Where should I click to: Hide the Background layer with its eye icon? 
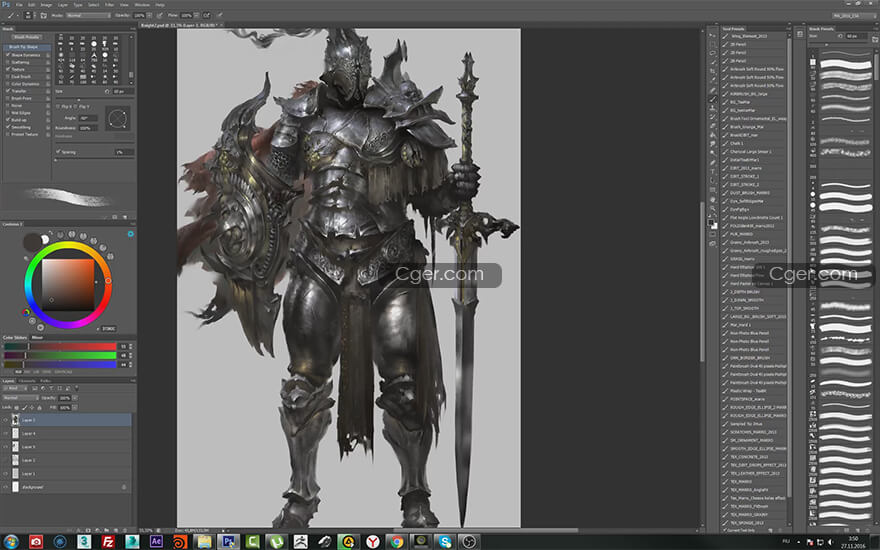6,487
